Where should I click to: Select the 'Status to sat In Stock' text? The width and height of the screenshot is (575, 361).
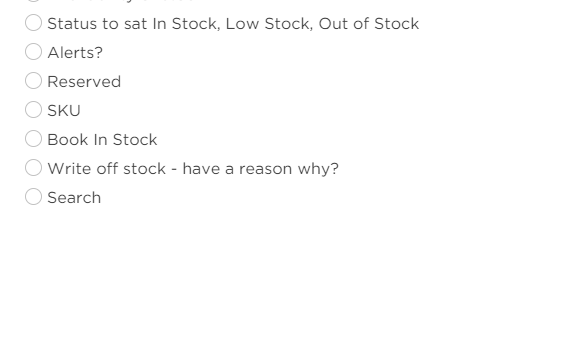click(x=134, y=24)
